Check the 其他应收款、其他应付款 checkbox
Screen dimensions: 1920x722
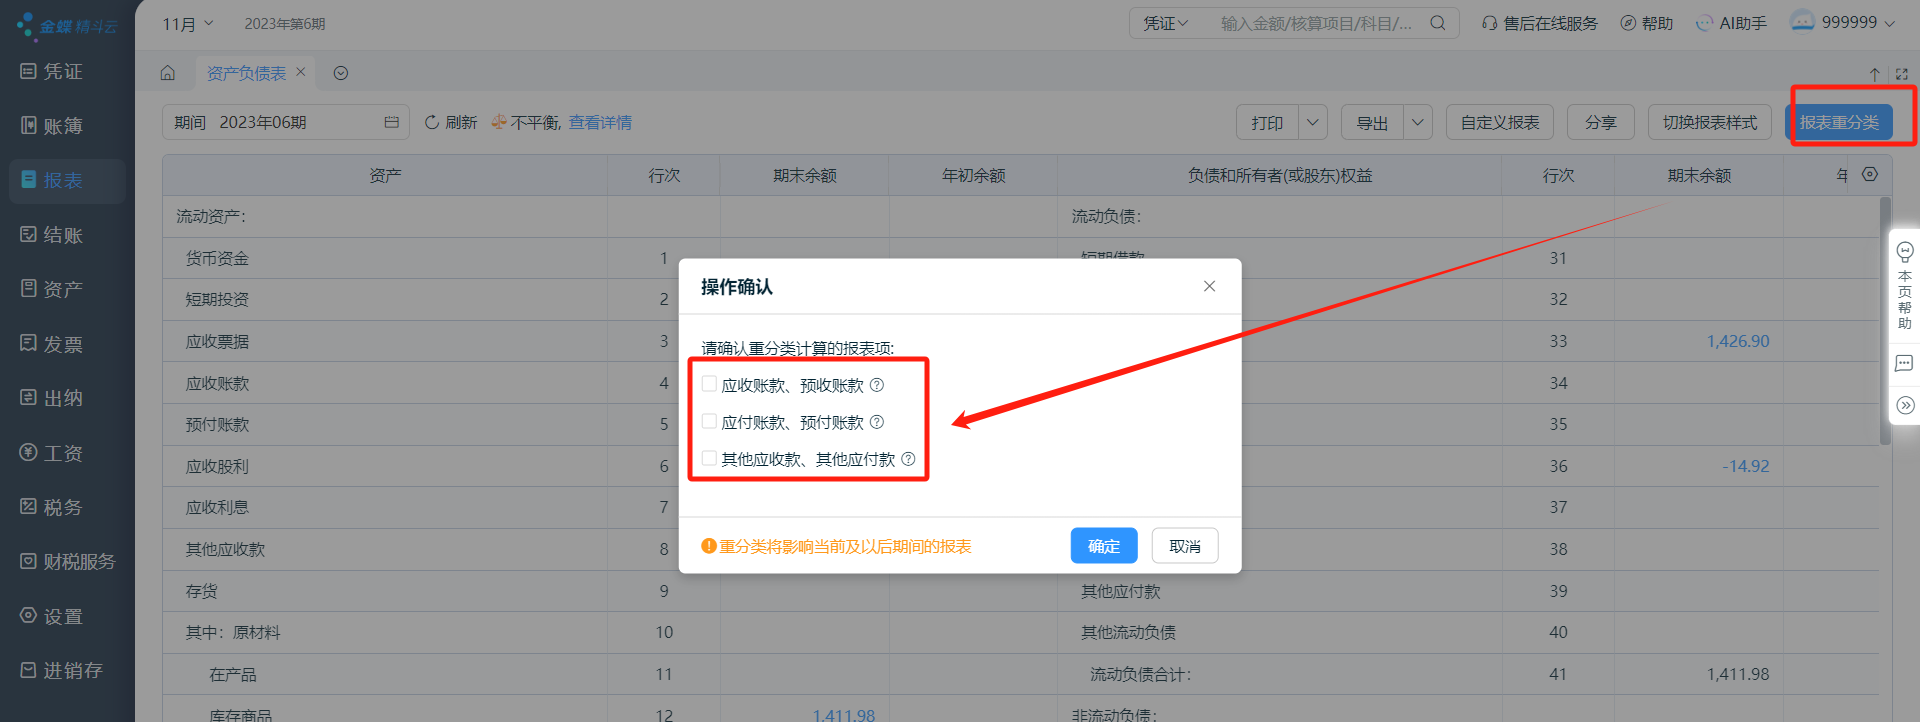pyautogui.click(x=709, y=458)
